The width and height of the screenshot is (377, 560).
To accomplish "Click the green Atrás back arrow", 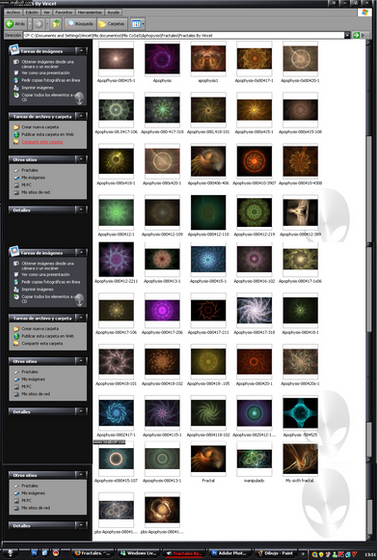I will 10,24.
